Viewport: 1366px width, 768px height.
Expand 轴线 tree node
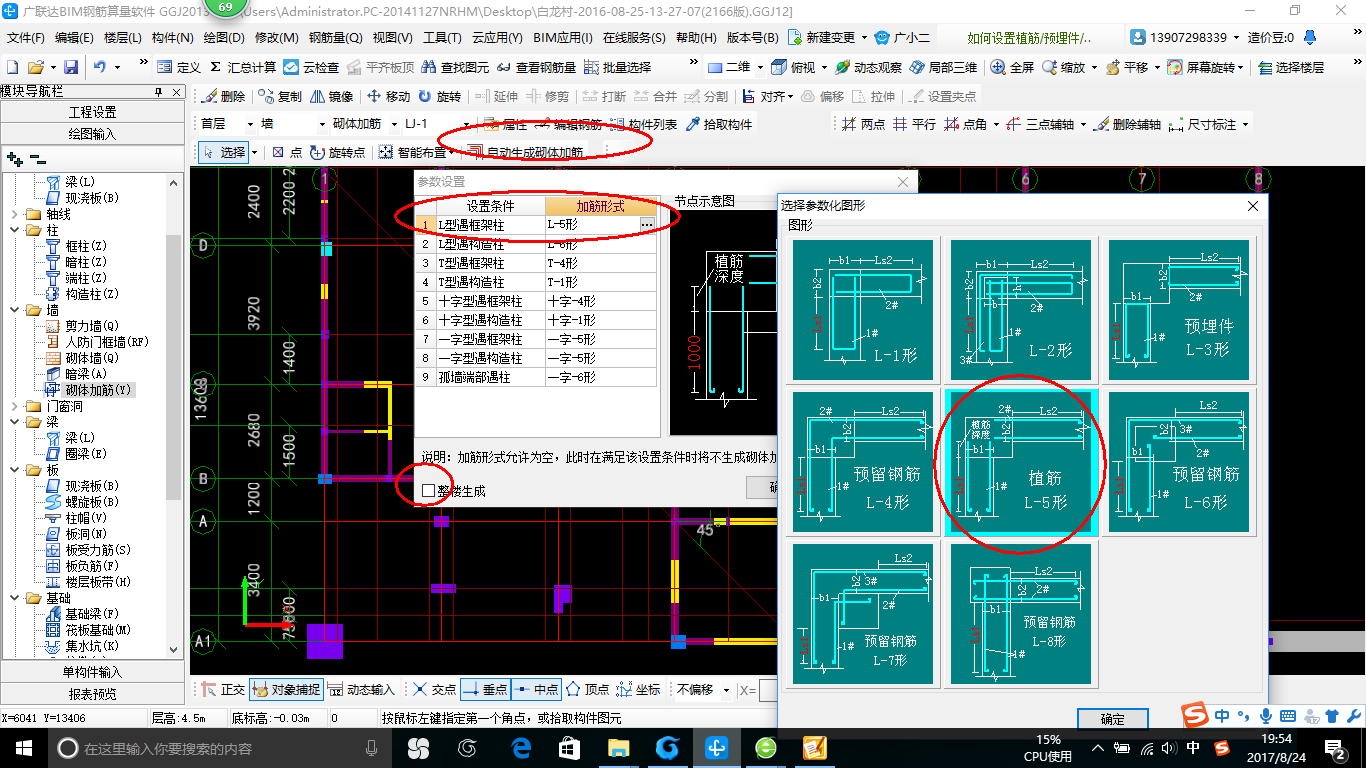tap(13, 214)
